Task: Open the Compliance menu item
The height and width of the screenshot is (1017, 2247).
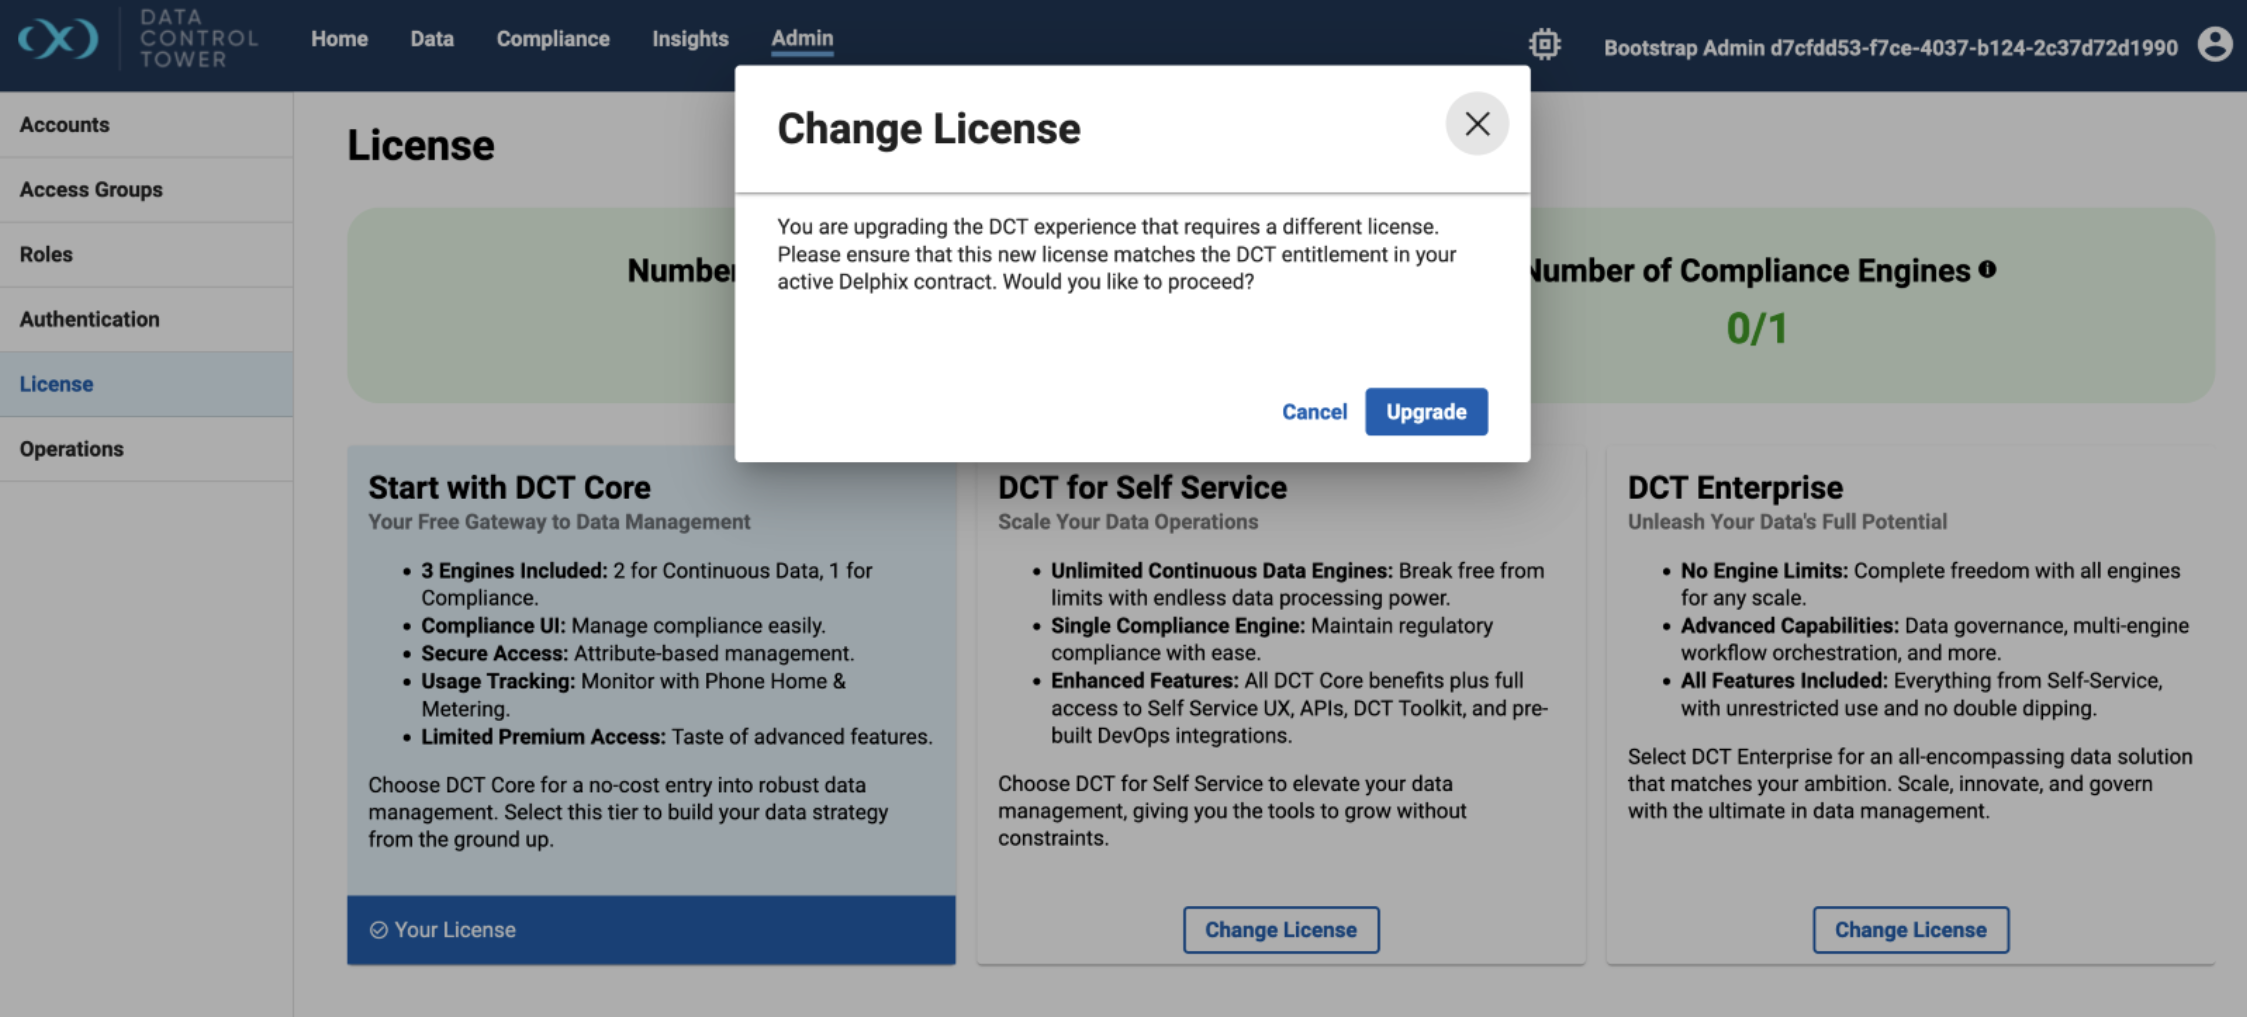Action: (553, 39)
